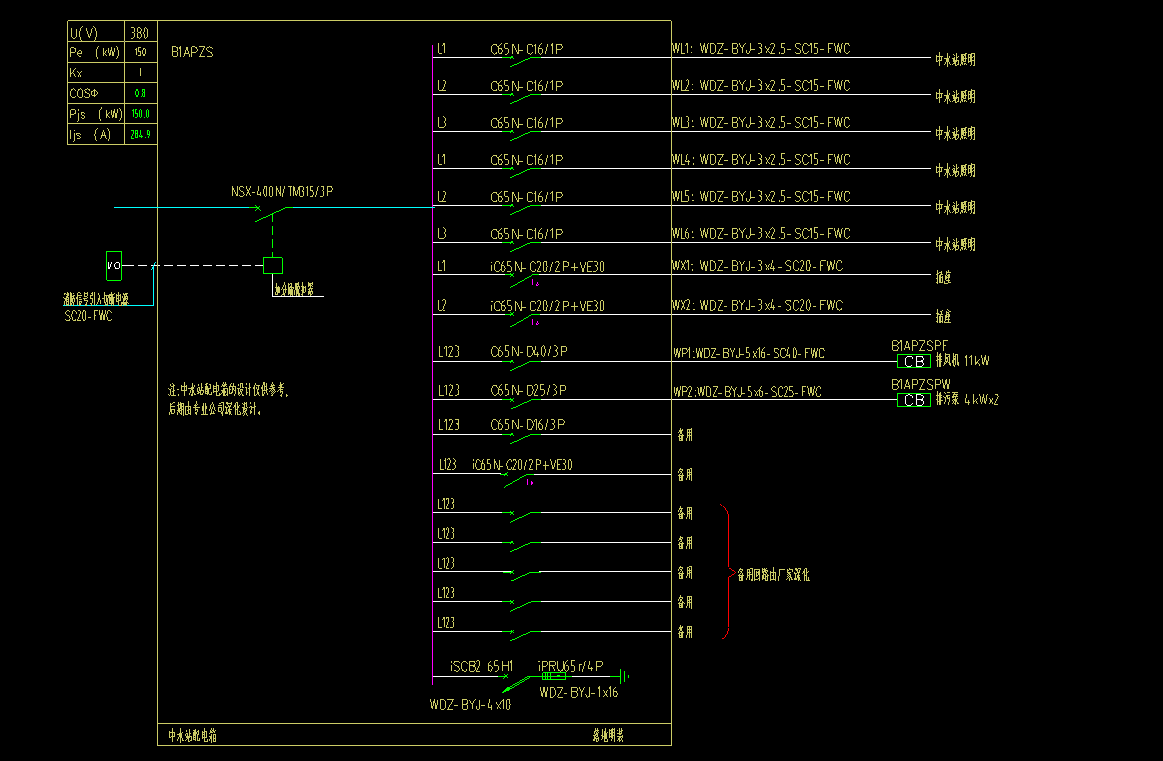The image size is (1163, 761).
Task: Select the note line 后期由专业公司深化设计
Action: [215, 409]
